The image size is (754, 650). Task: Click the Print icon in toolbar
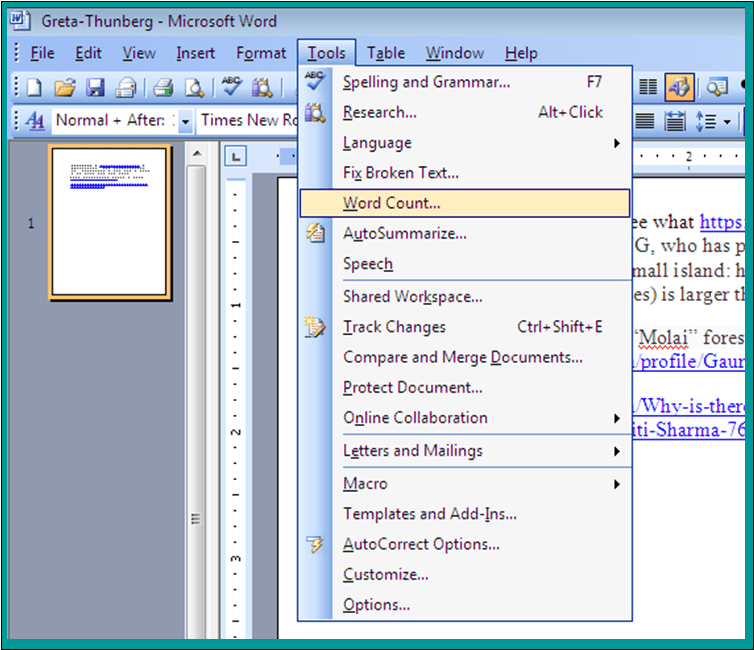[163, 88]
